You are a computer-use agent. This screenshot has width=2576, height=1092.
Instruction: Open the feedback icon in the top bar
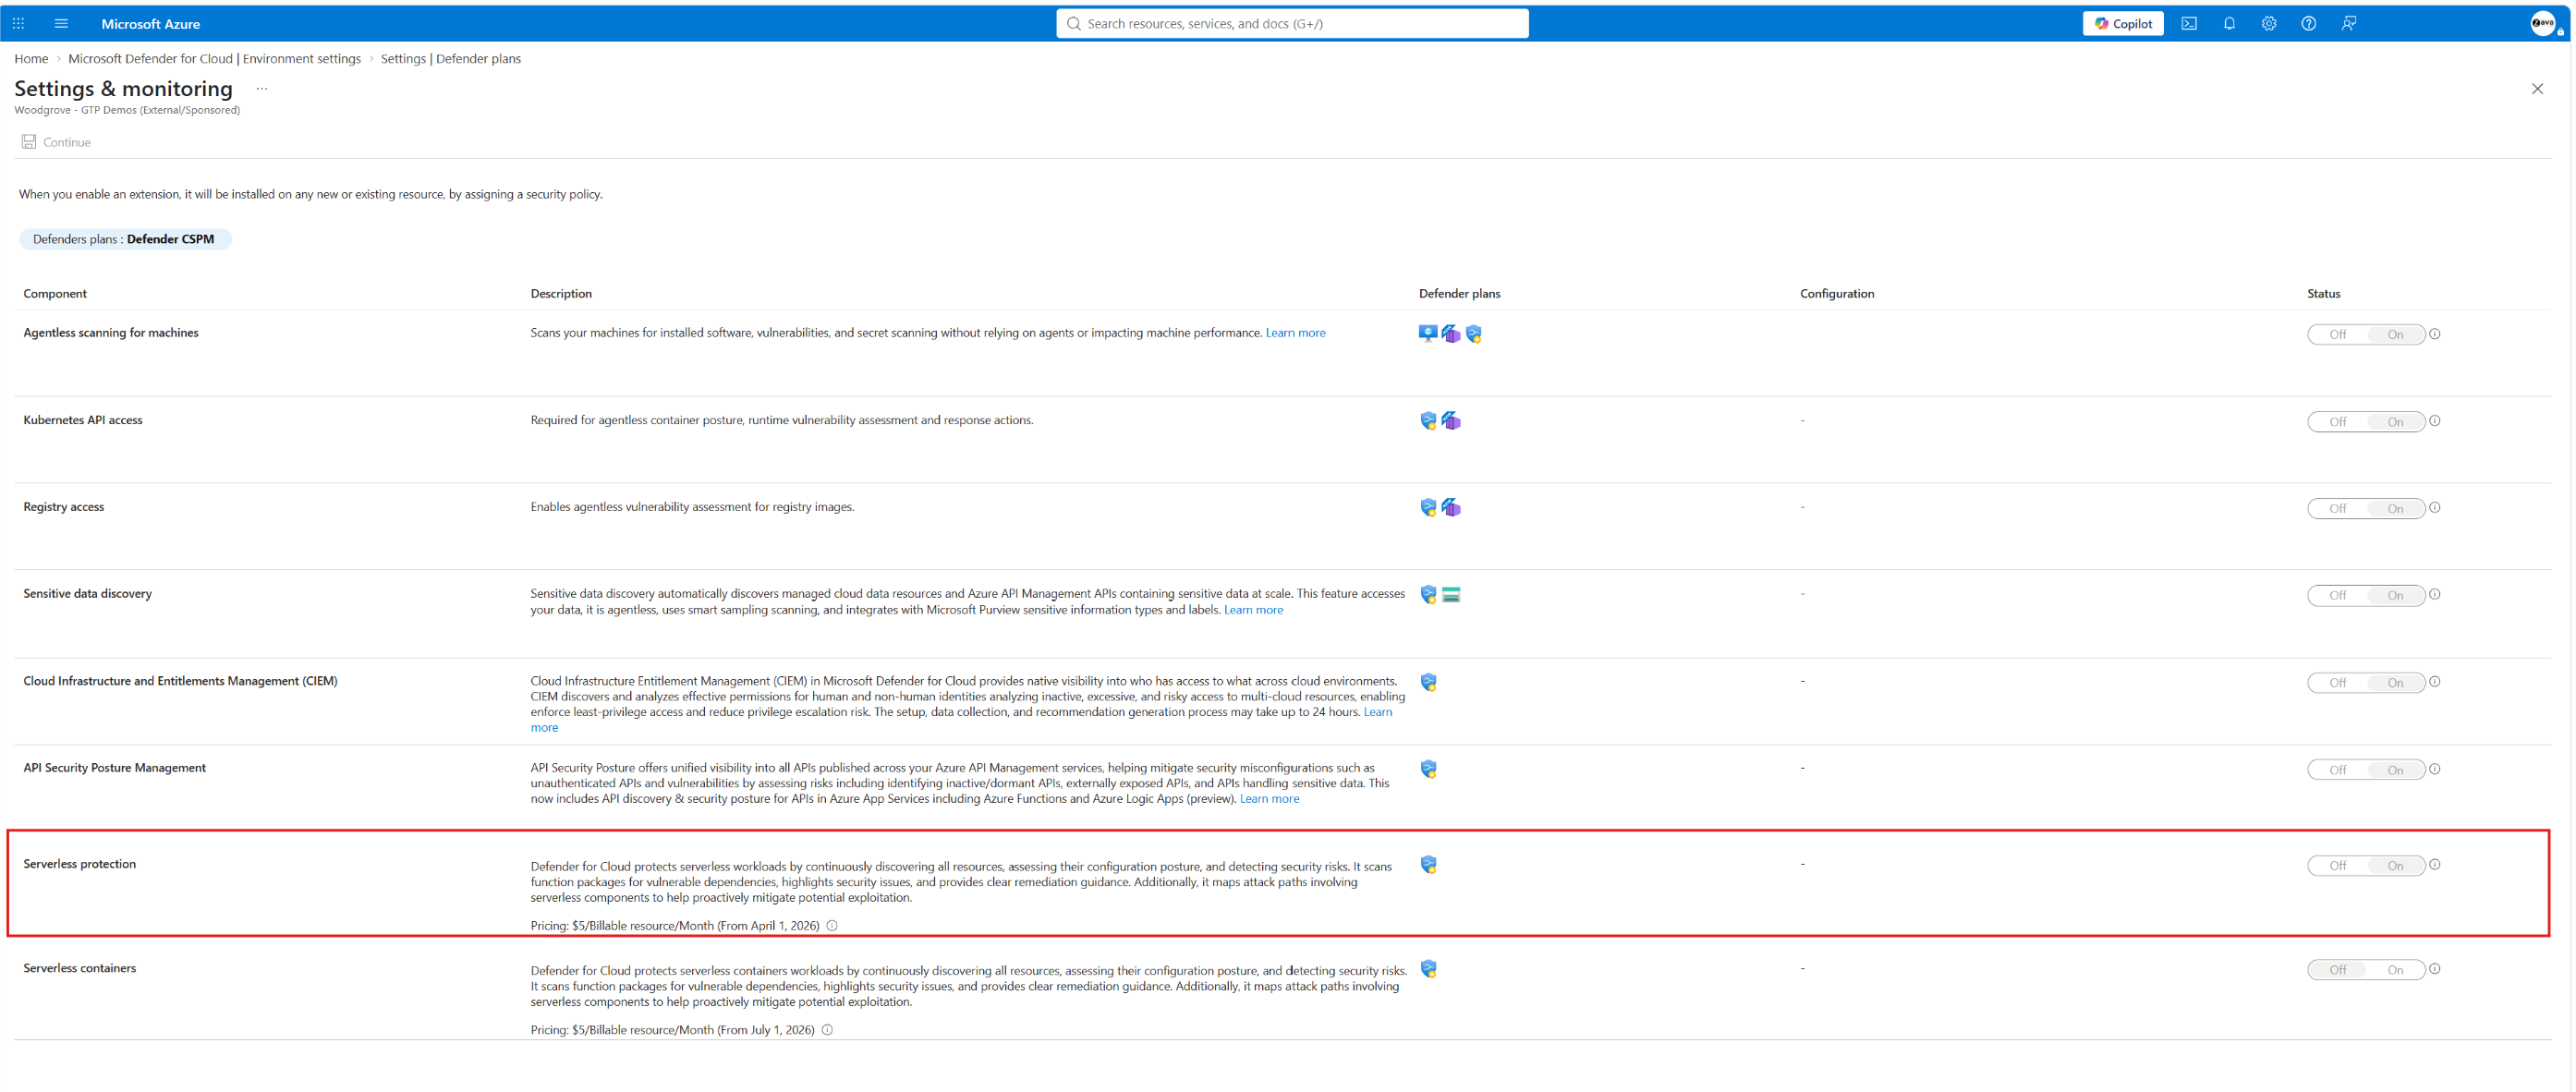coord(2349,24)
